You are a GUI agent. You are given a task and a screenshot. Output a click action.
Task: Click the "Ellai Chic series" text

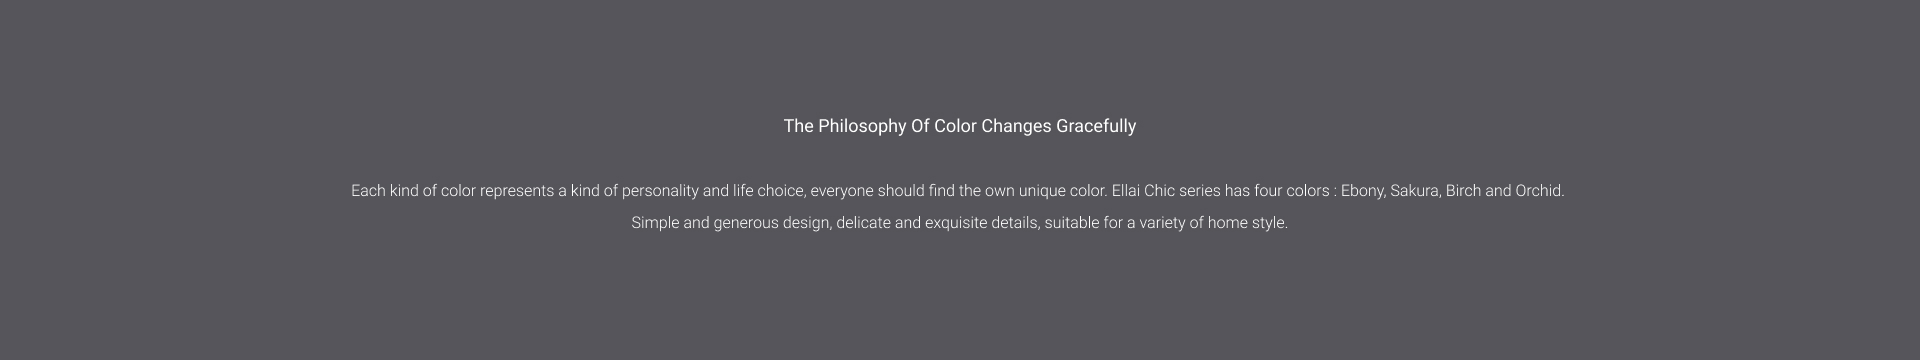pyautogui.click(x=1166, y=191)
